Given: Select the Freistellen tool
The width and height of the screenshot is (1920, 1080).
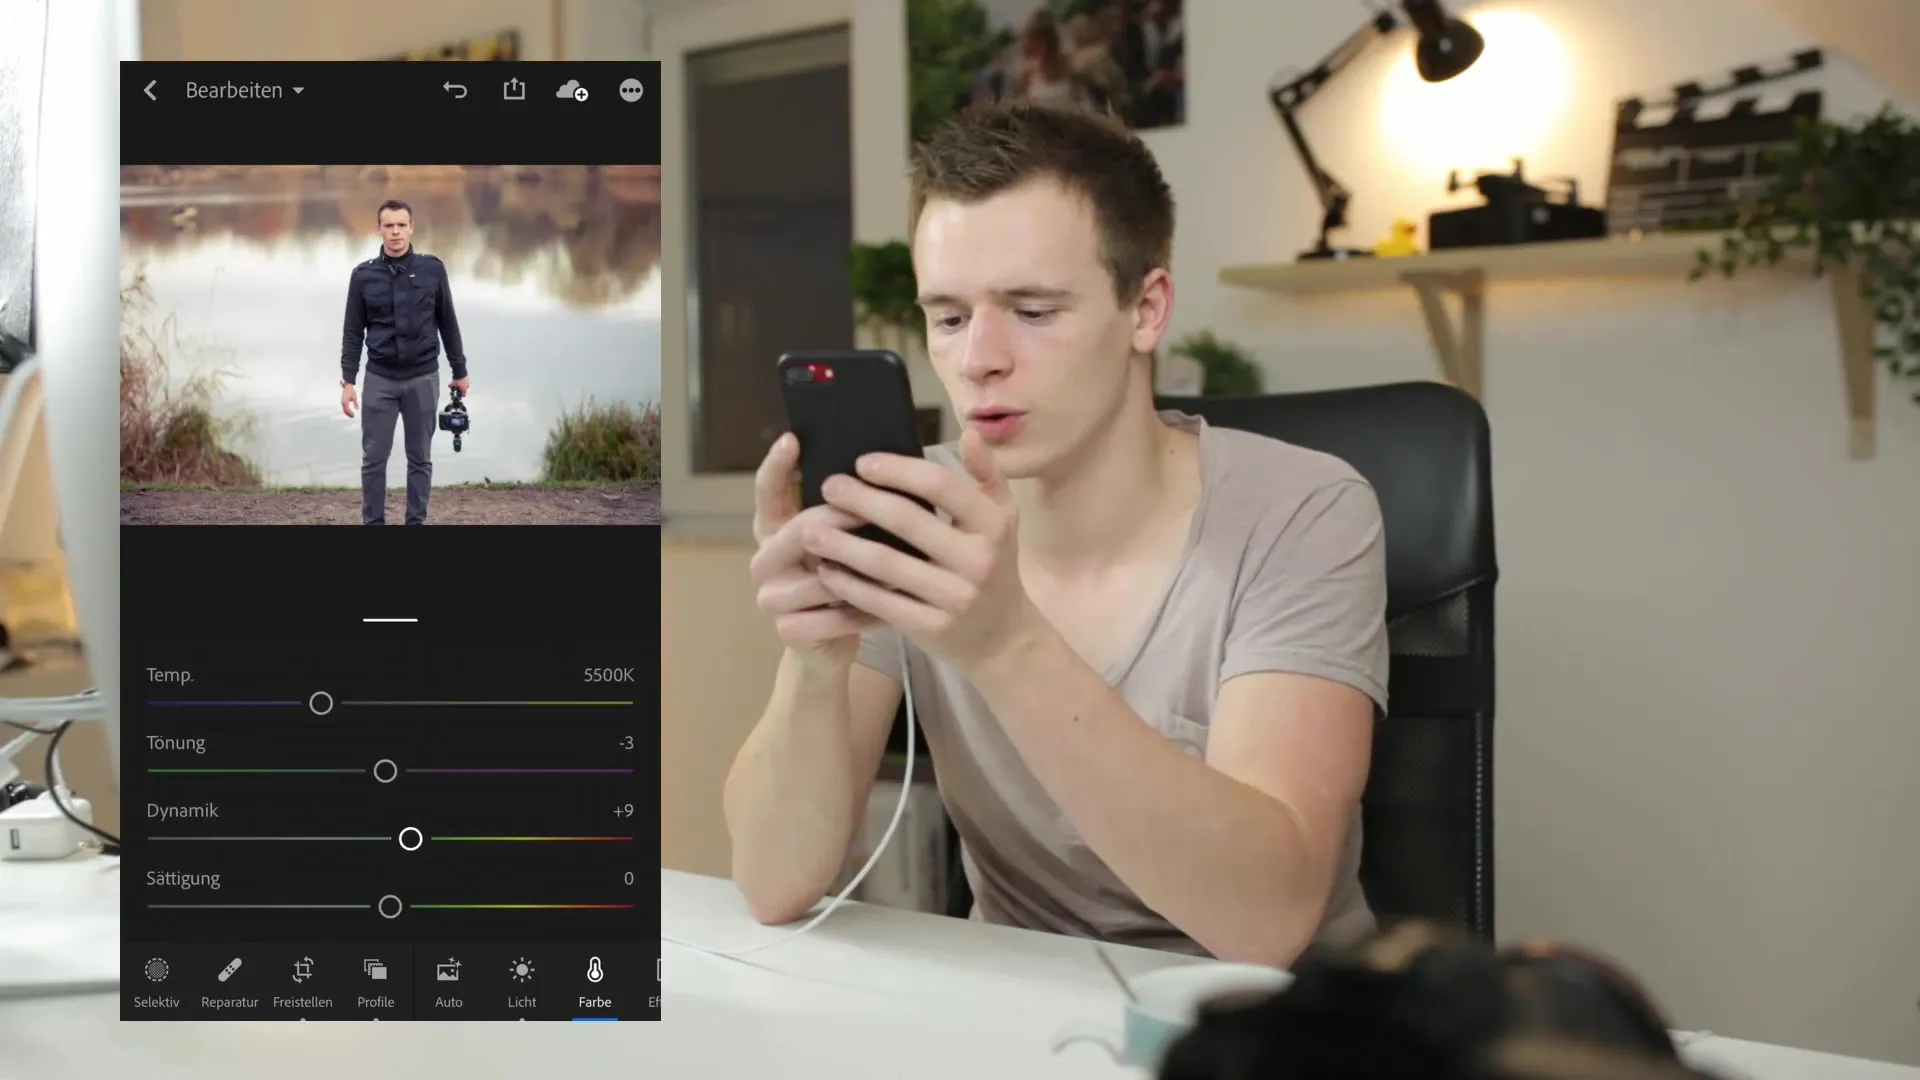Looking at the screenshot, I should click(303, 982).
